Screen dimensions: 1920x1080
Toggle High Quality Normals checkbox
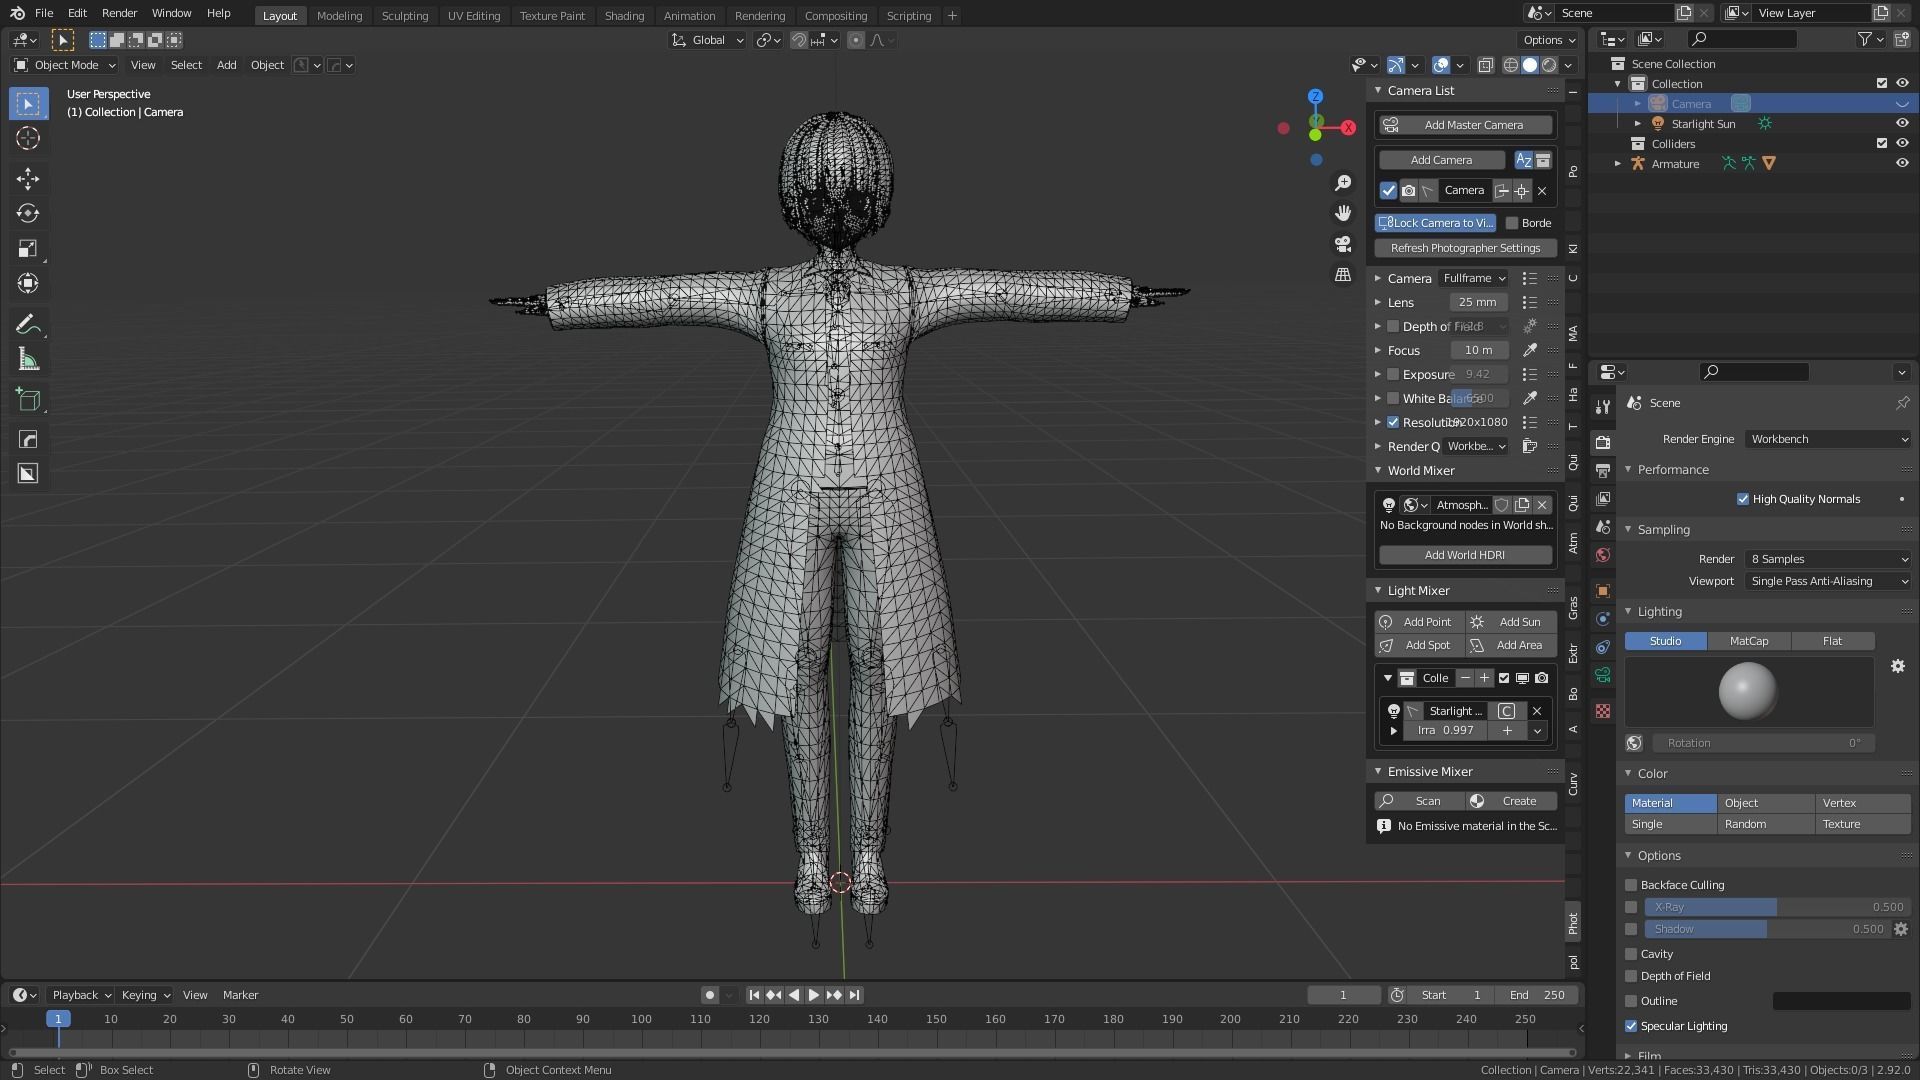click(1743, 499)
